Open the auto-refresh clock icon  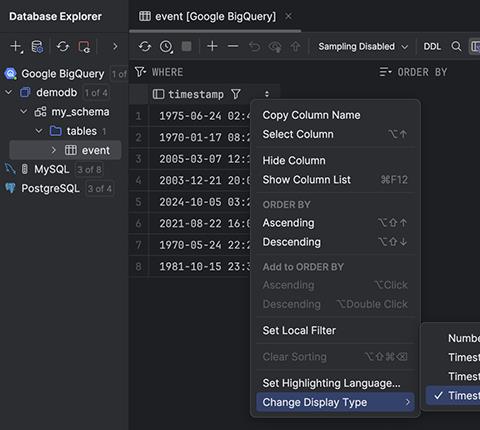[166, 47]
